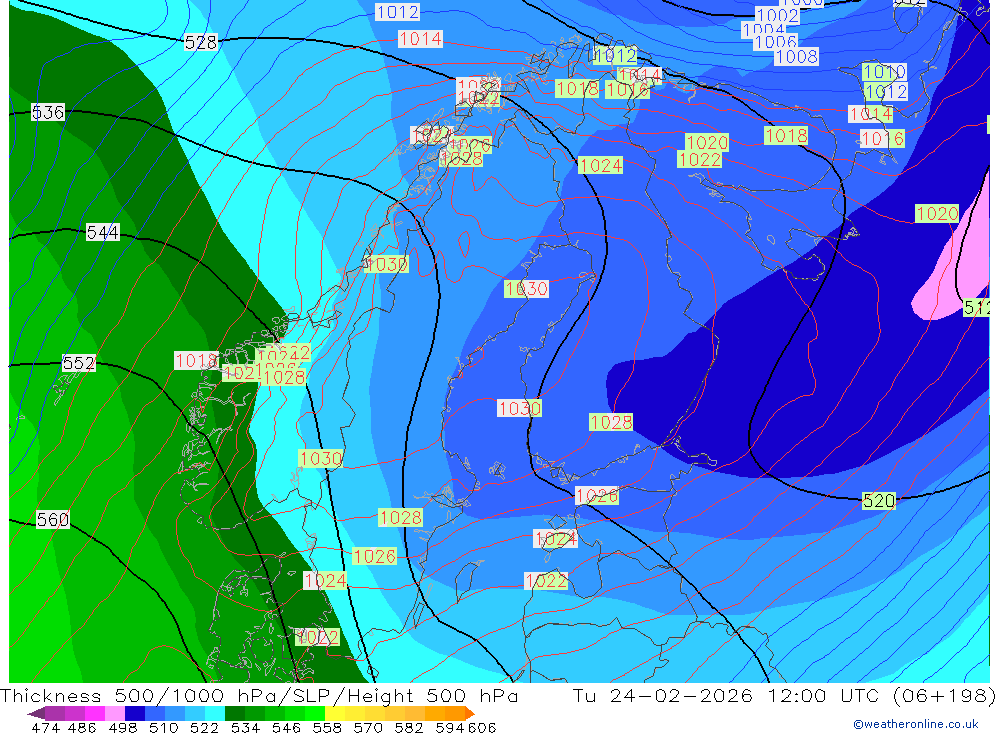1000x733 pixels.
Task: Click the 528 height contour label
Action: [x=201, y=43]
